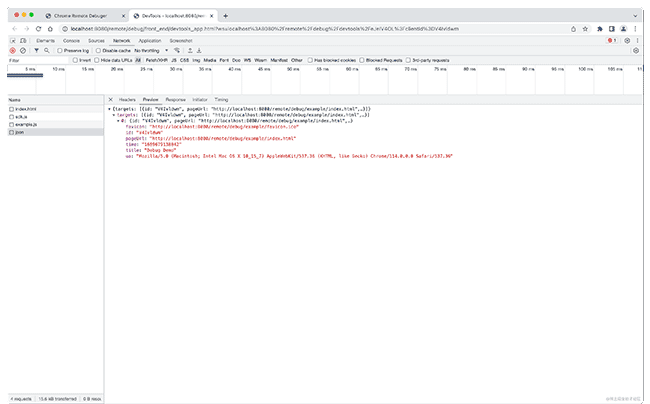Open the DevTools three-dot customize menu
Image resolution: width=650 pixels, height=404 pixels.
tap(638, 41)
